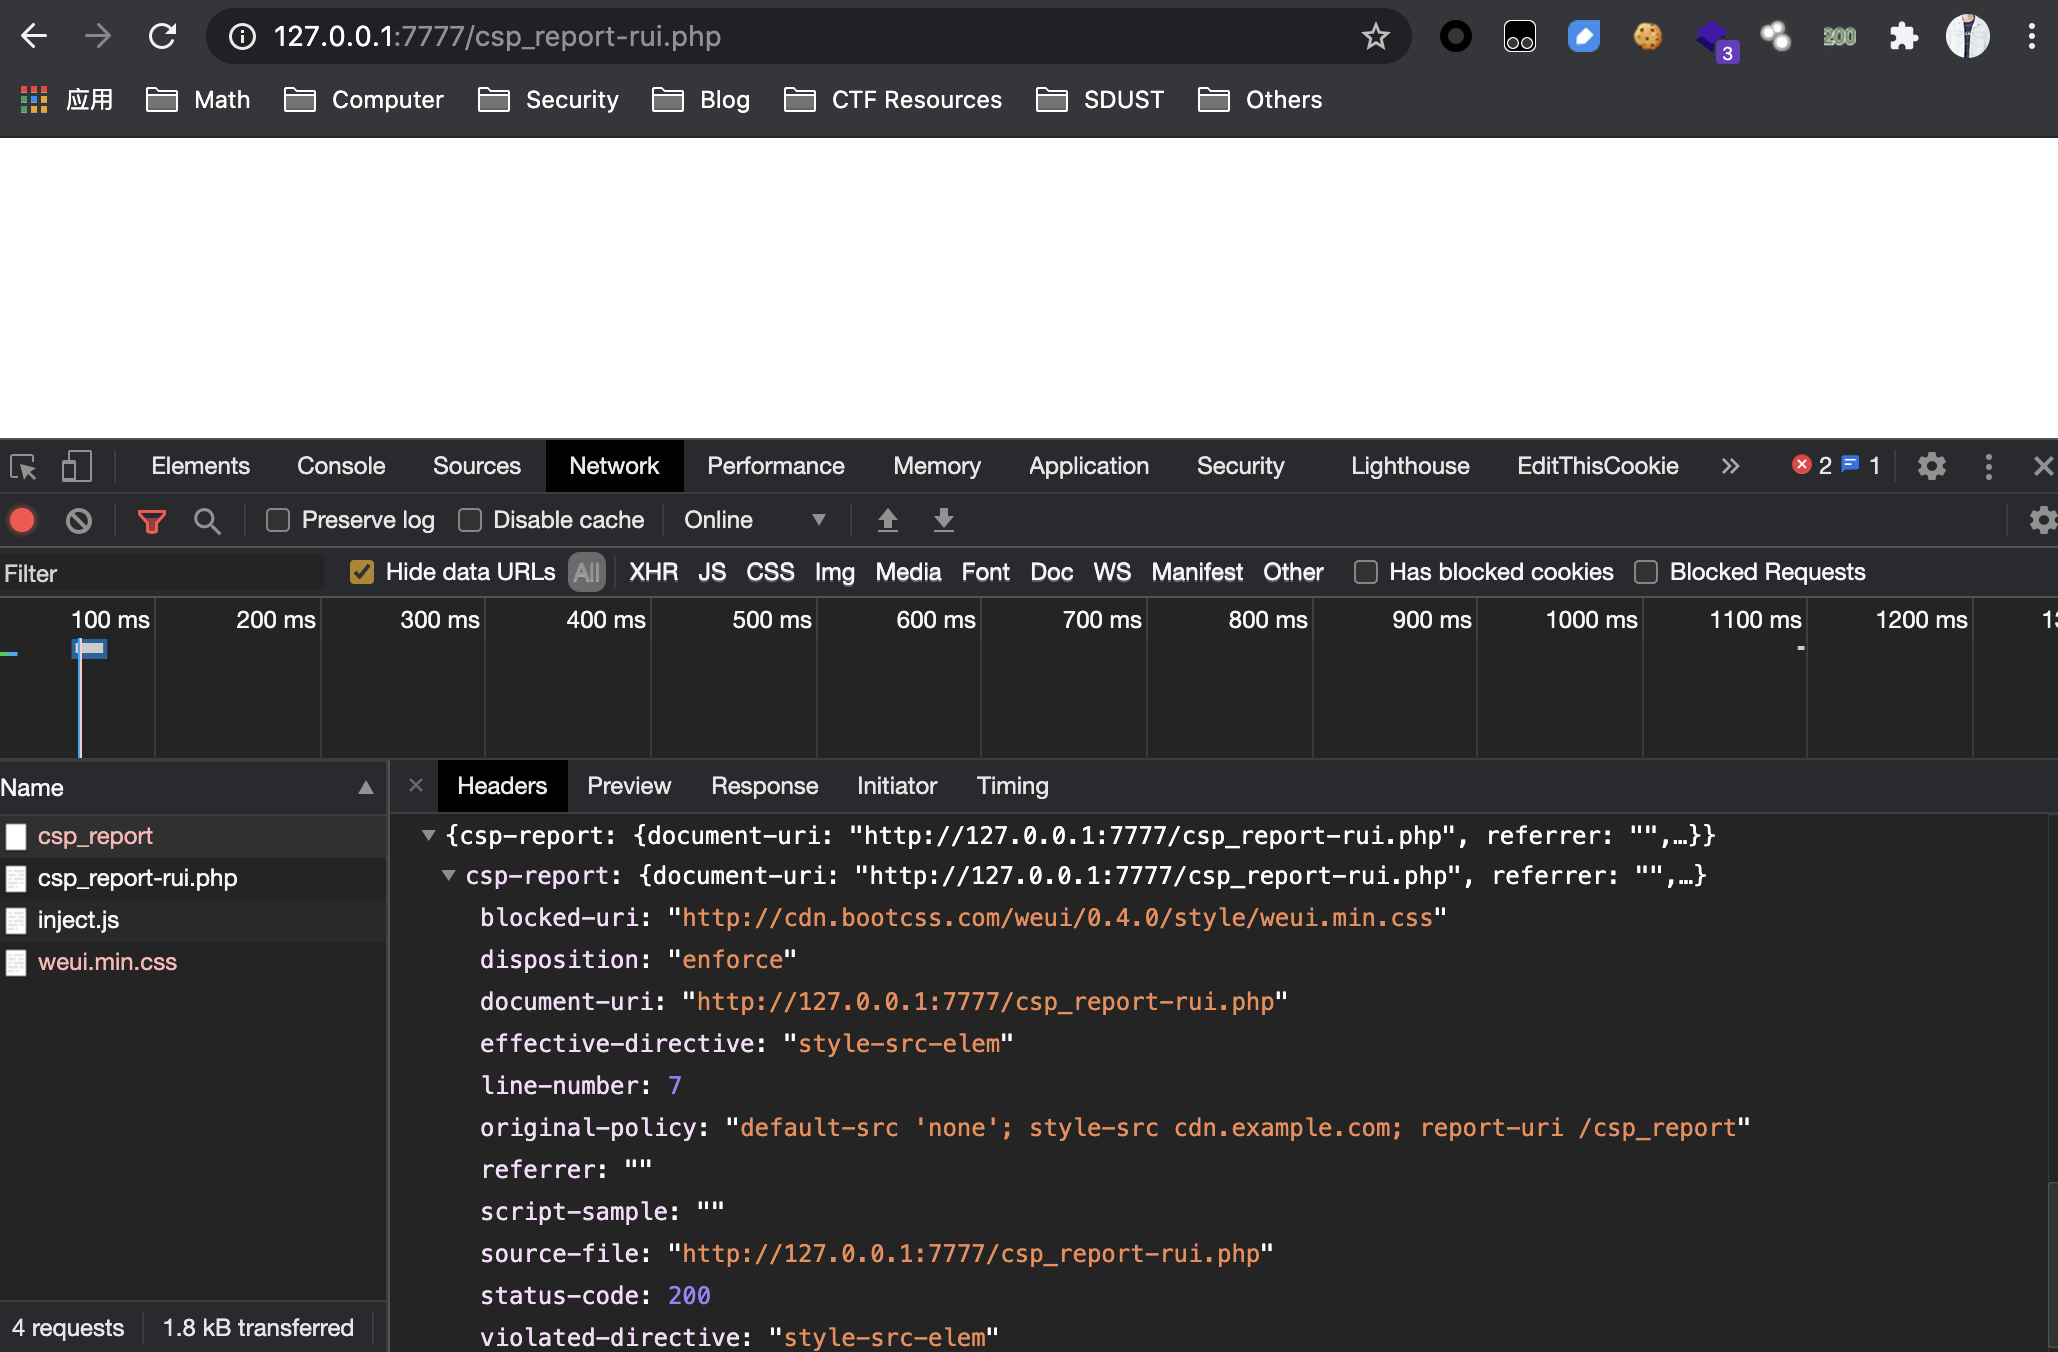Click the record network log button

coord(22,520)
